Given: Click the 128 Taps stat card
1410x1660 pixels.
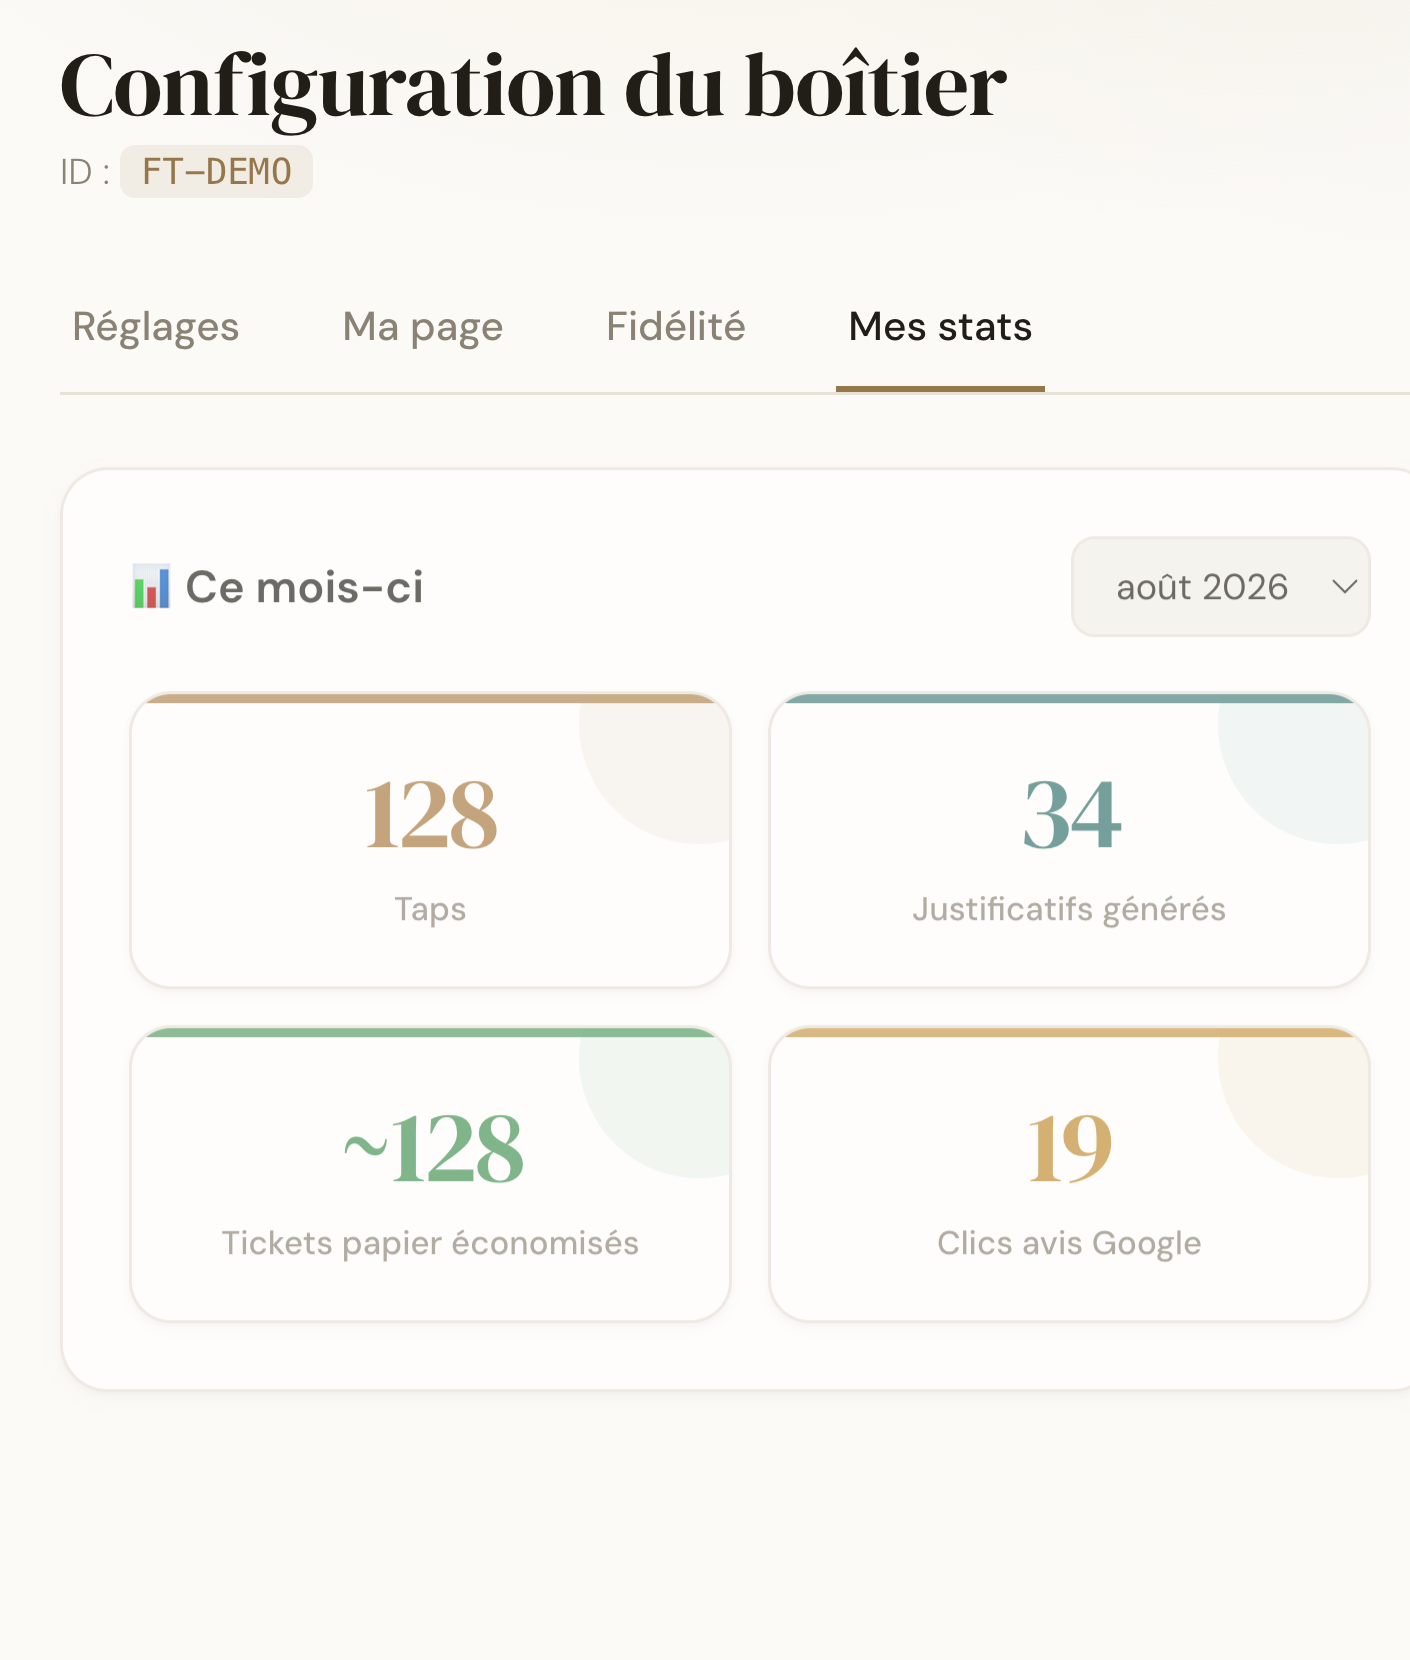Looking at the screenshot, I should point(431,840).
